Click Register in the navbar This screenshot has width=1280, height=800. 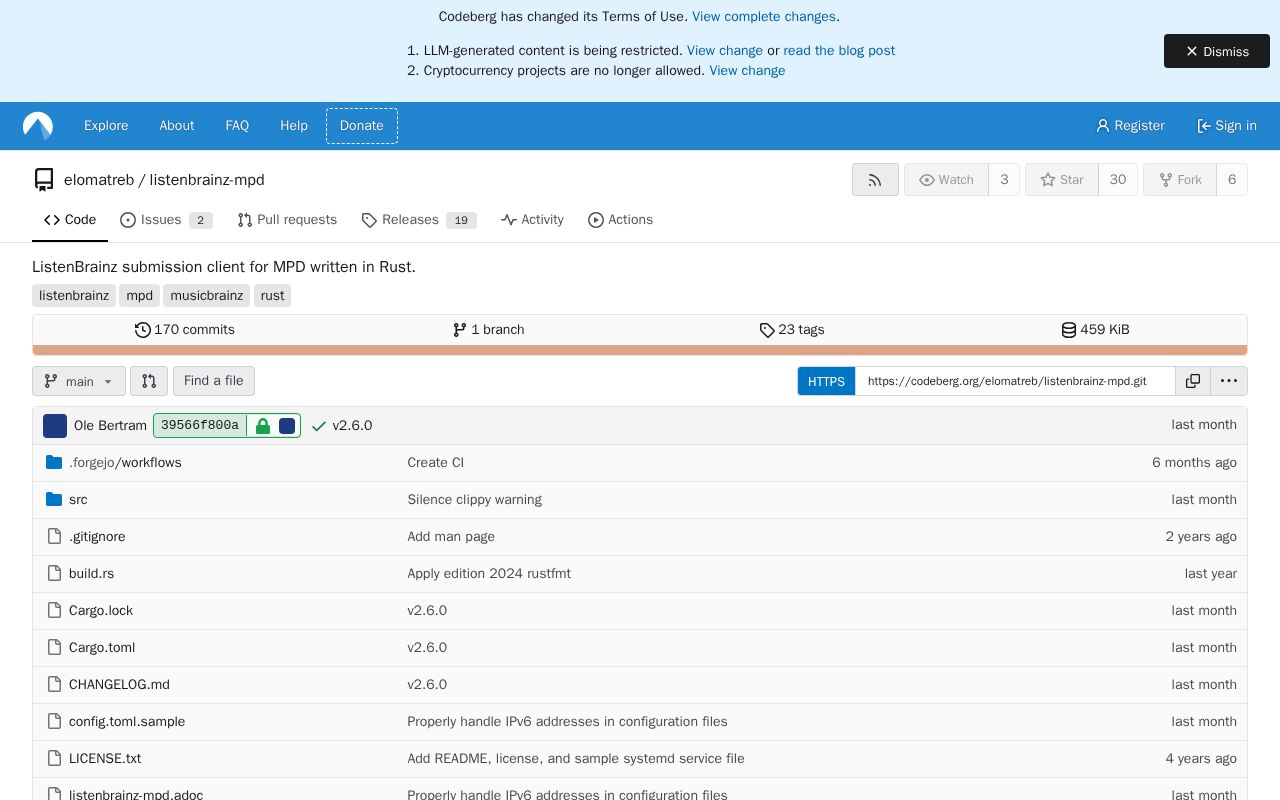point(1130,126)
